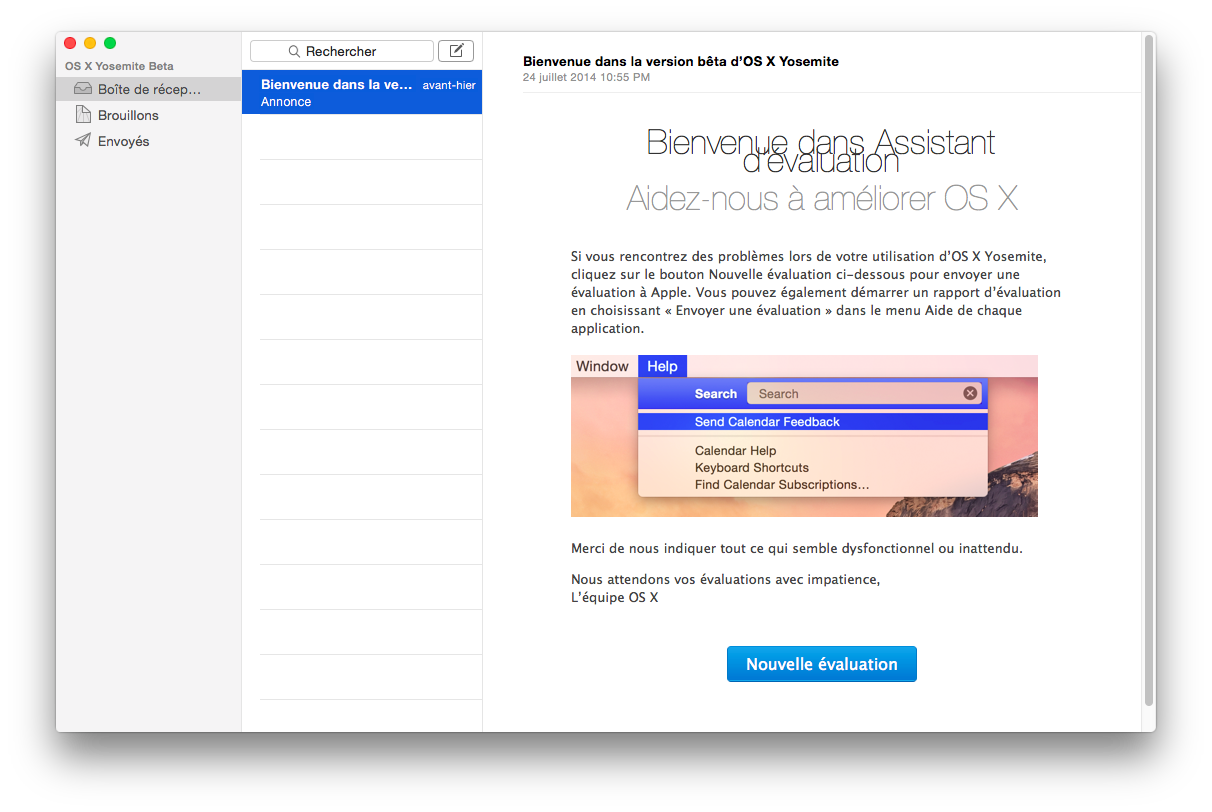Open the Boîte de récep… mailbox
Screen dimensions: 1212x812
coord(149,89)
